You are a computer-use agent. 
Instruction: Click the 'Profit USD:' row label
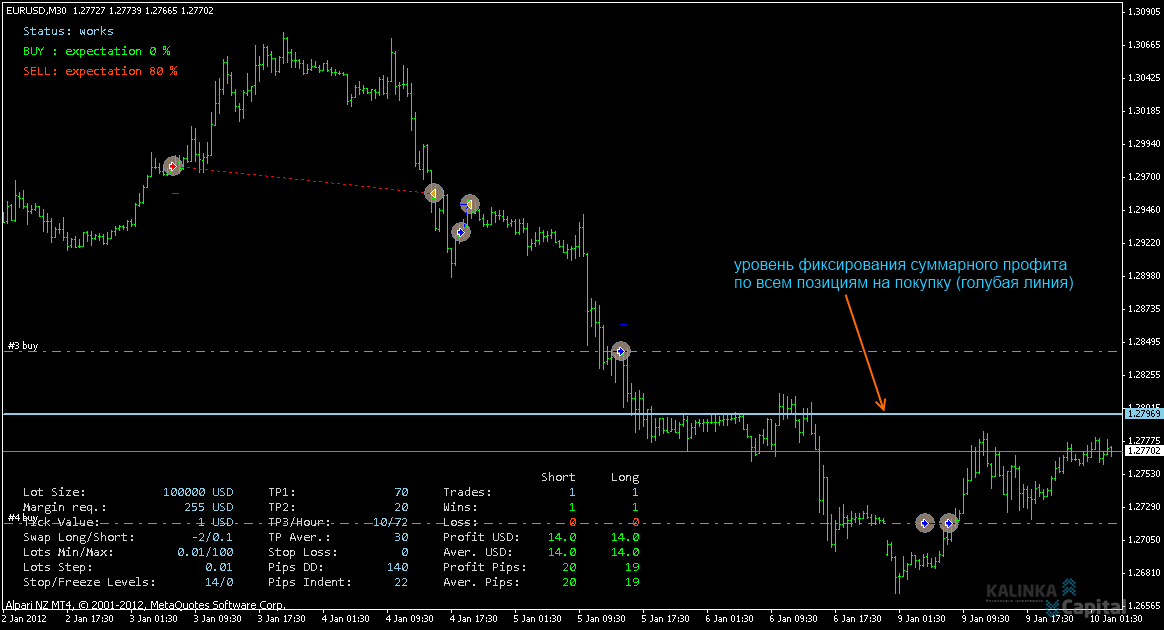coord(482,537)
